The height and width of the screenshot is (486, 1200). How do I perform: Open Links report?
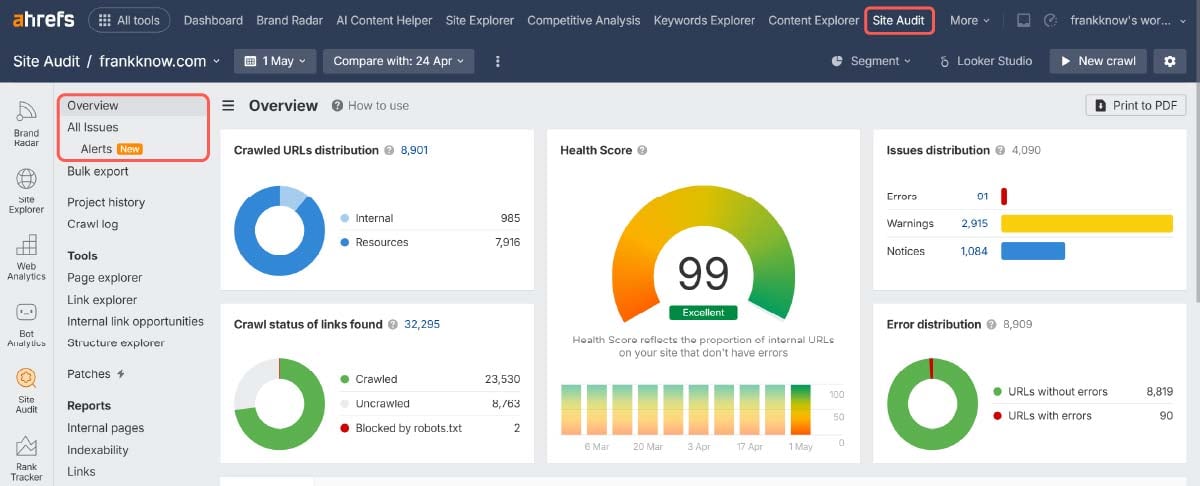(x=82, y=472)
